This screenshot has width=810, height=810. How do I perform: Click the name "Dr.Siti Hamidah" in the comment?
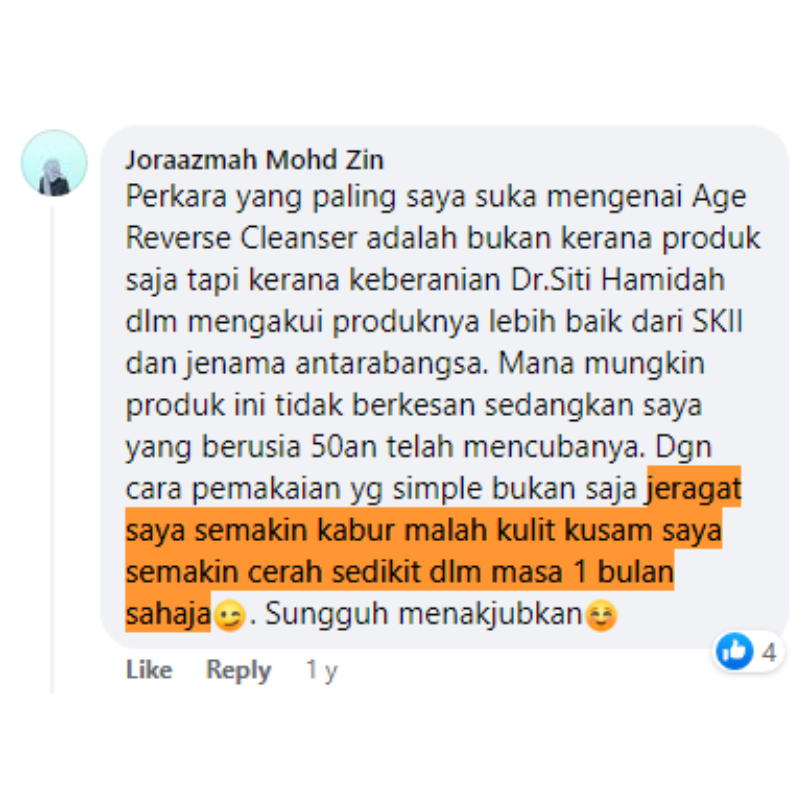click(x=617, y=280)
